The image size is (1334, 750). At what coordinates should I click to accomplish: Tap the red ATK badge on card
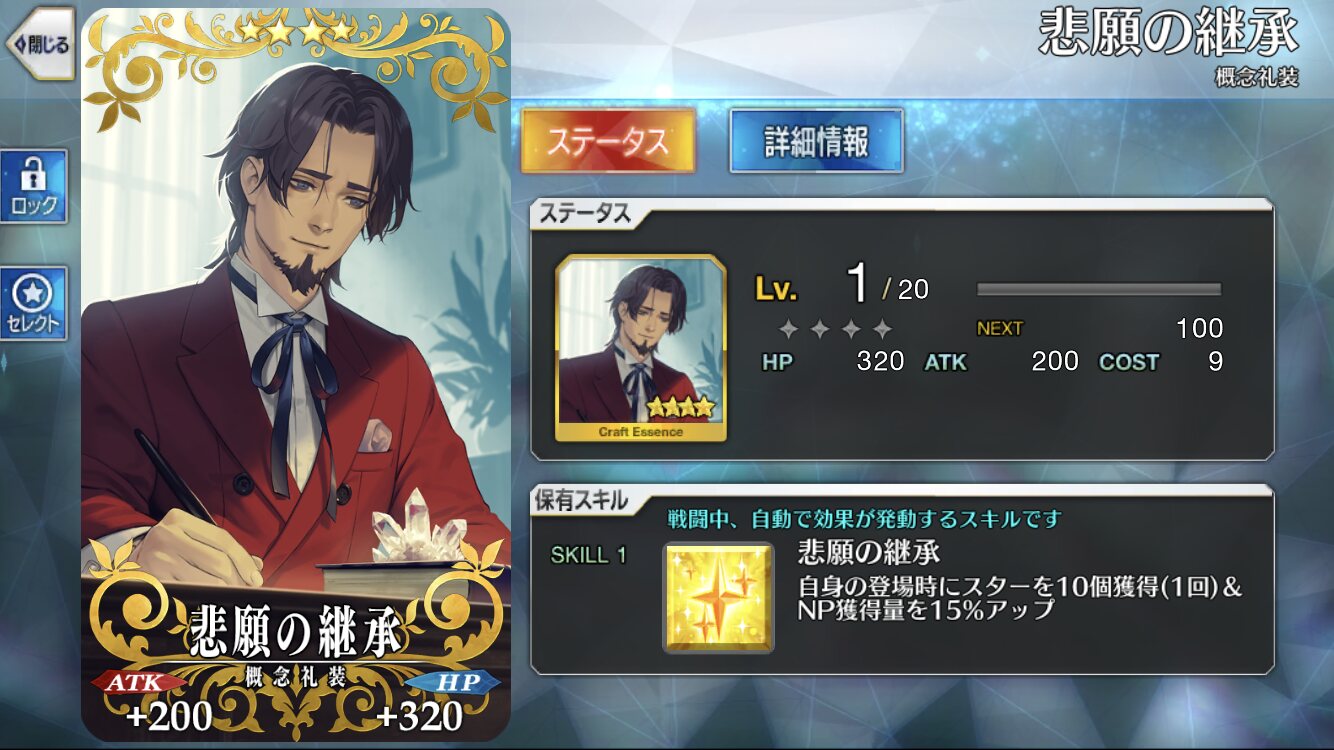coord(139,681)
